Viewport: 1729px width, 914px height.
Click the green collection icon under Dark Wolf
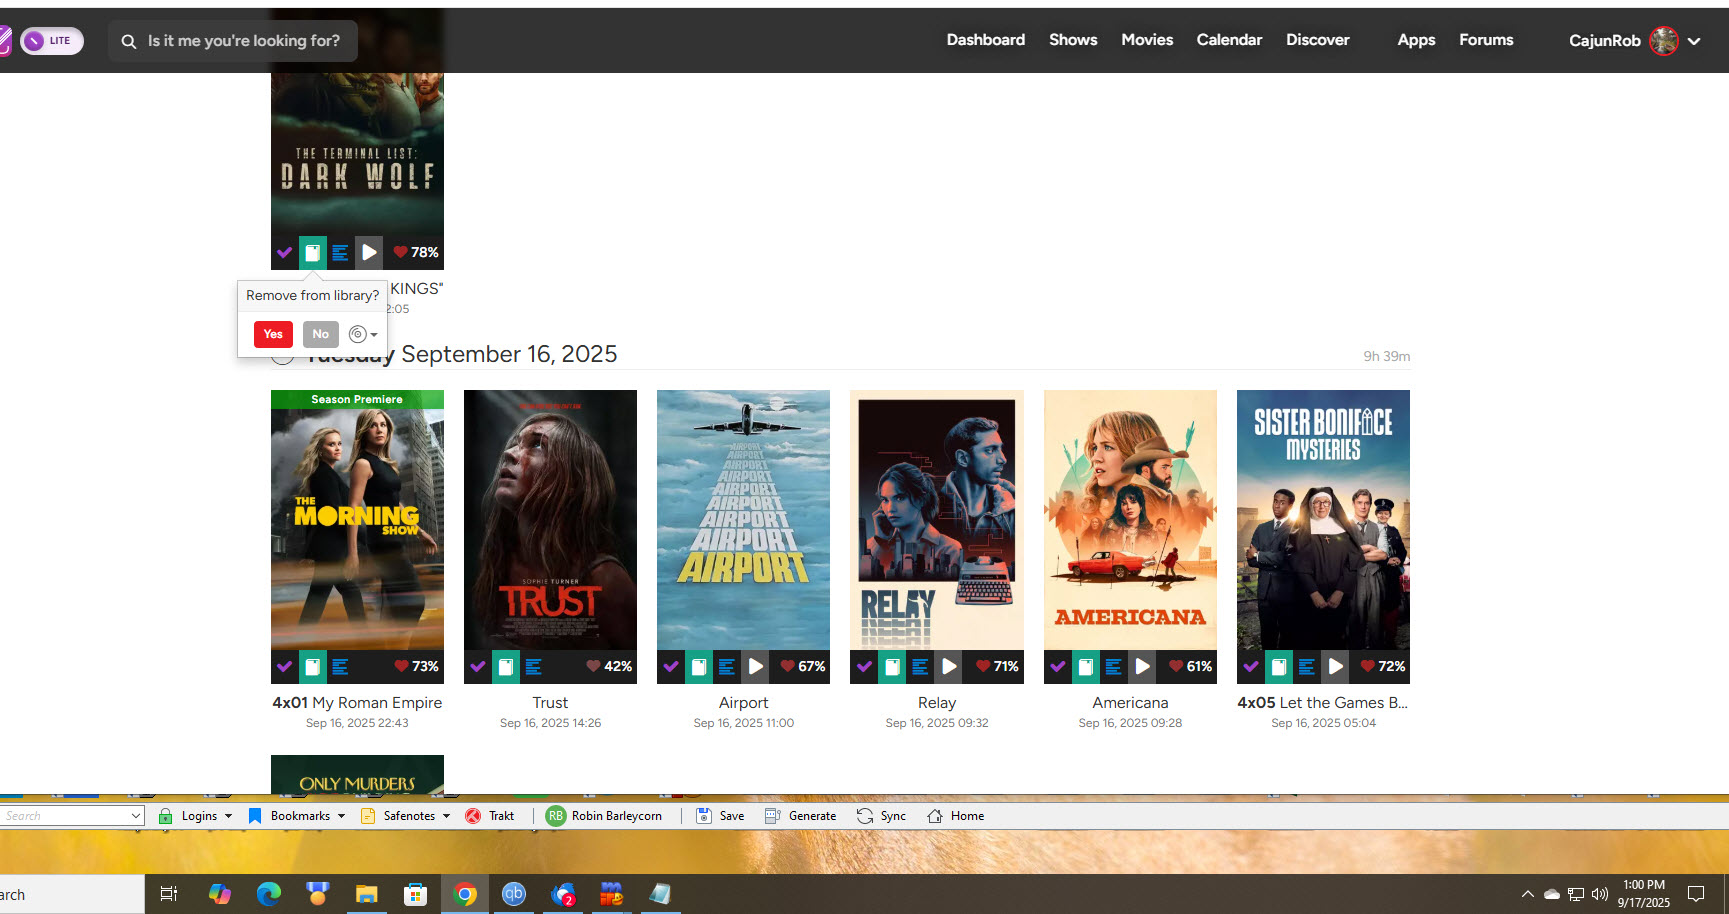(313, 253)
